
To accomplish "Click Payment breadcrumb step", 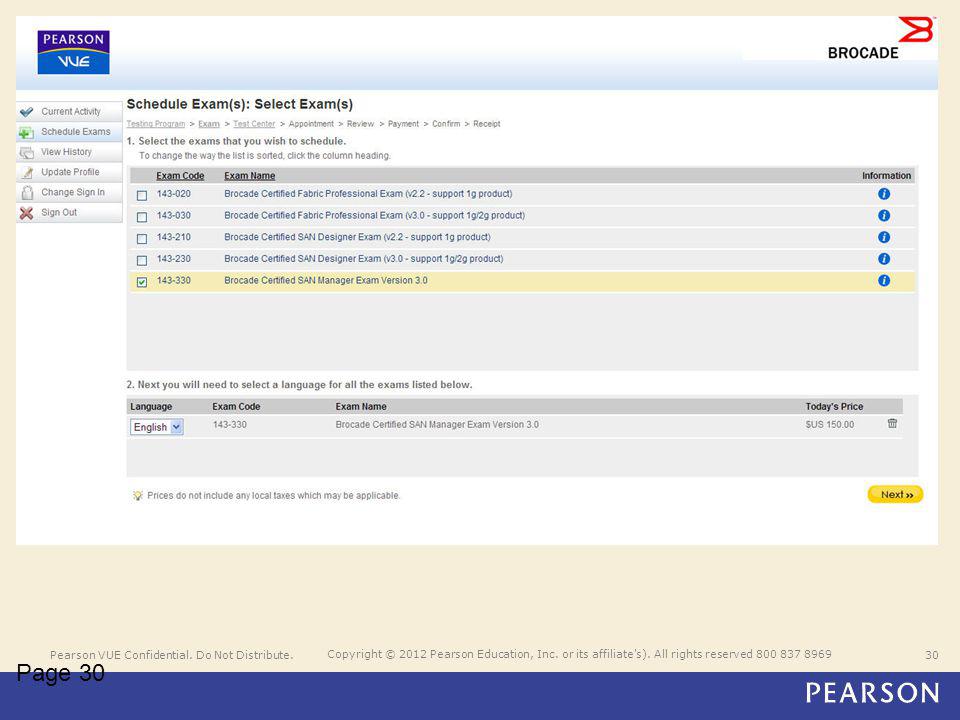I will click(x=403, y=124).
